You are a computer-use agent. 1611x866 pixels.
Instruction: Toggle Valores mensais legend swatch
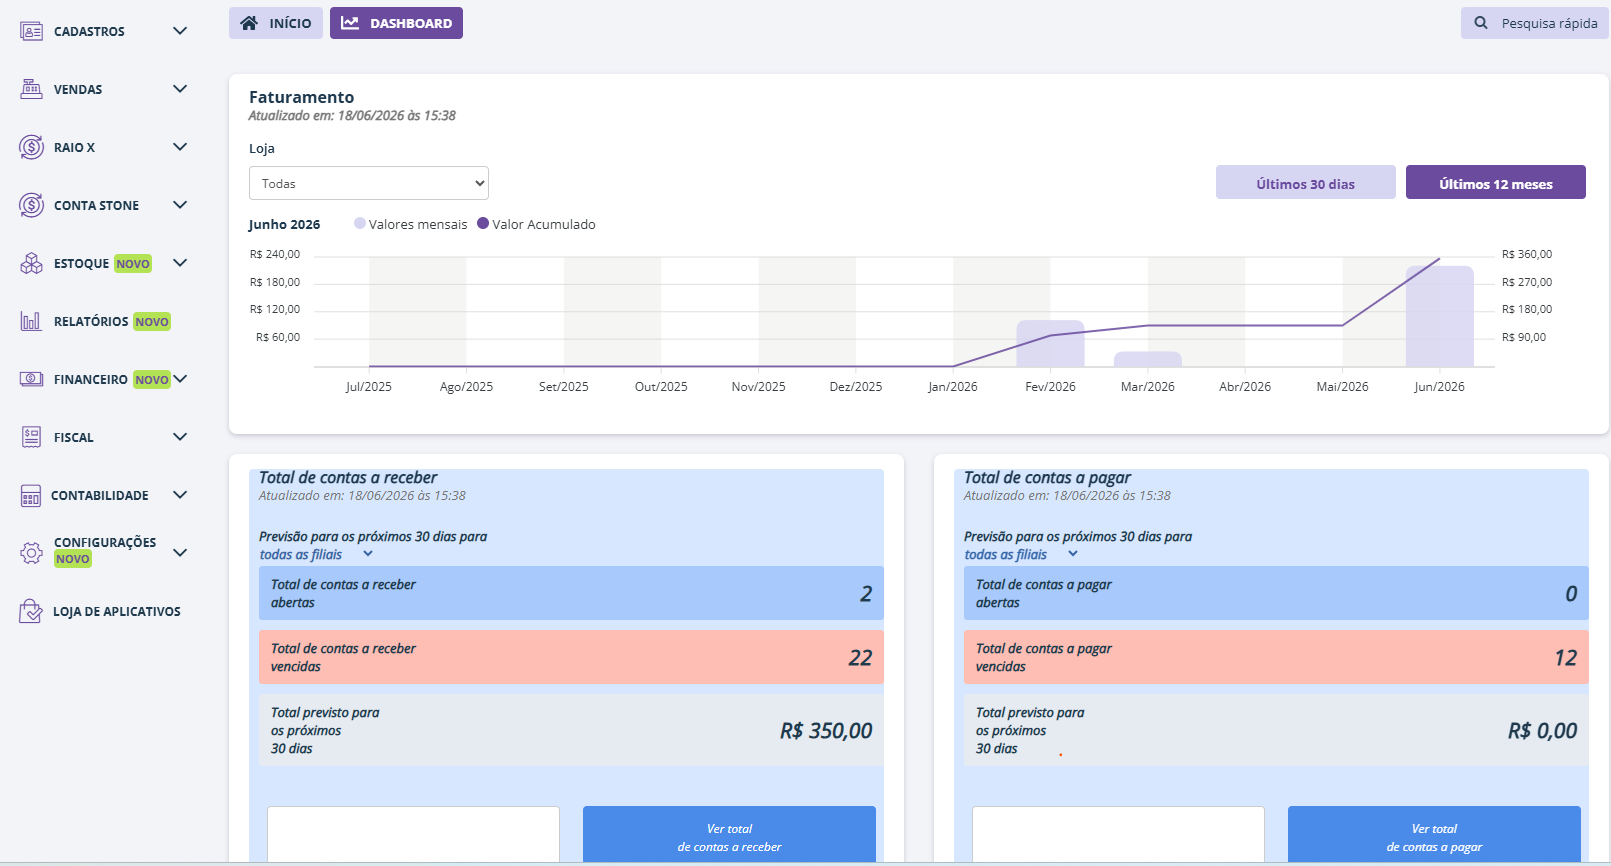tap(360, 223)
